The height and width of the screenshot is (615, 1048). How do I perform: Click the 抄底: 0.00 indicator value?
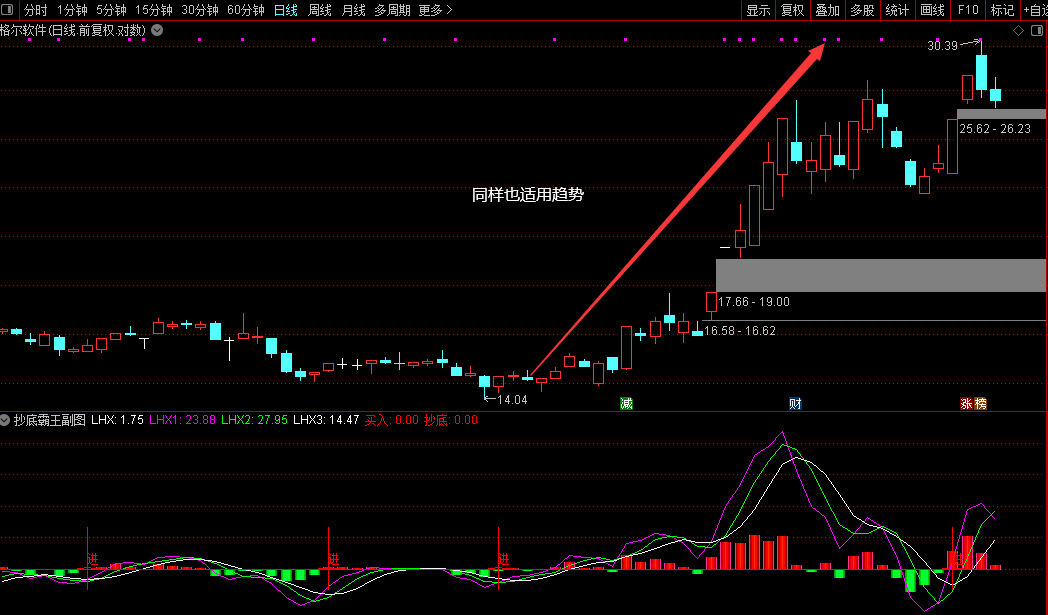[451, 420]
